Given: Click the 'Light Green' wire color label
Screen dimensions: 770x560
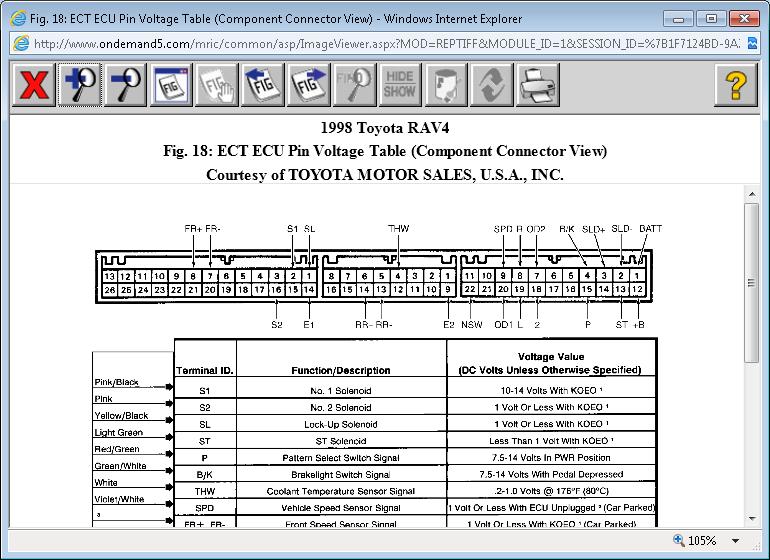Looking at the screenshot, I should coord(118,432).
